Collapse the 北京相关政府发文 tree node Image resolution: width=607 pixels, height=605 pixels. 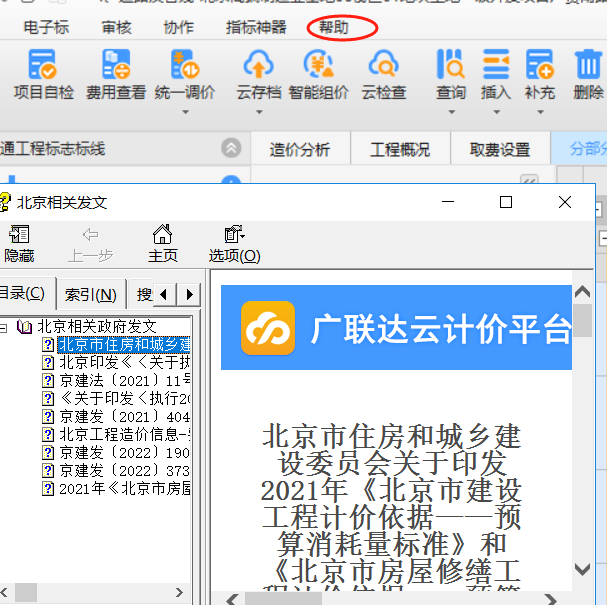coord(3,328)
